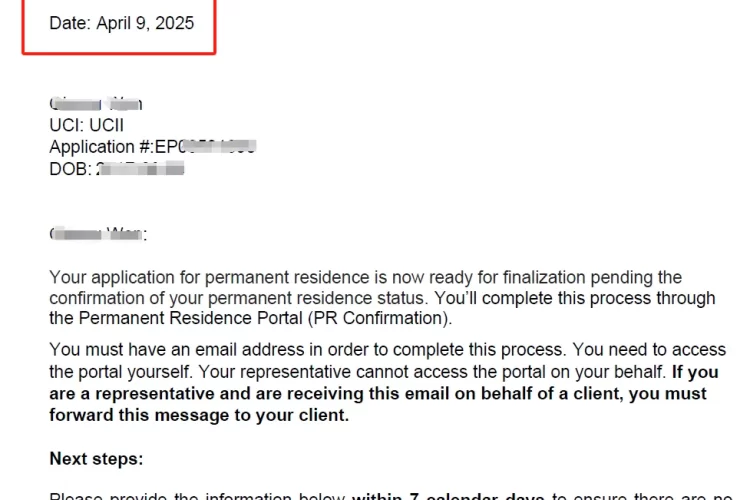Click the 'Permanent Residence Portal' phrase
This screenshot has width=750, height=500.
190,318
